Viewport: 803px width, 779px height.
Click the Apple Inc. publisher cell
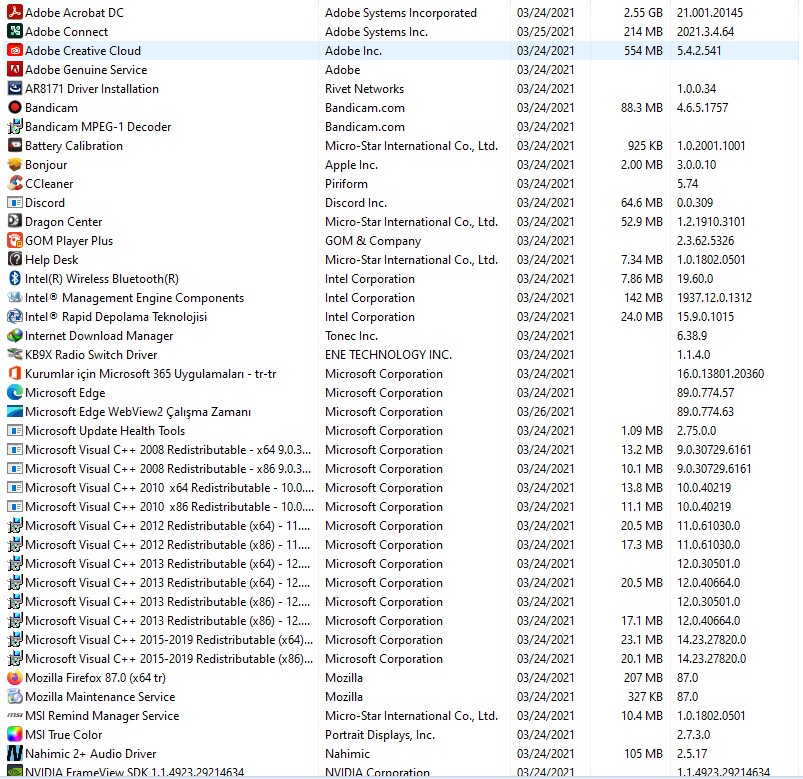coord(351,164)
